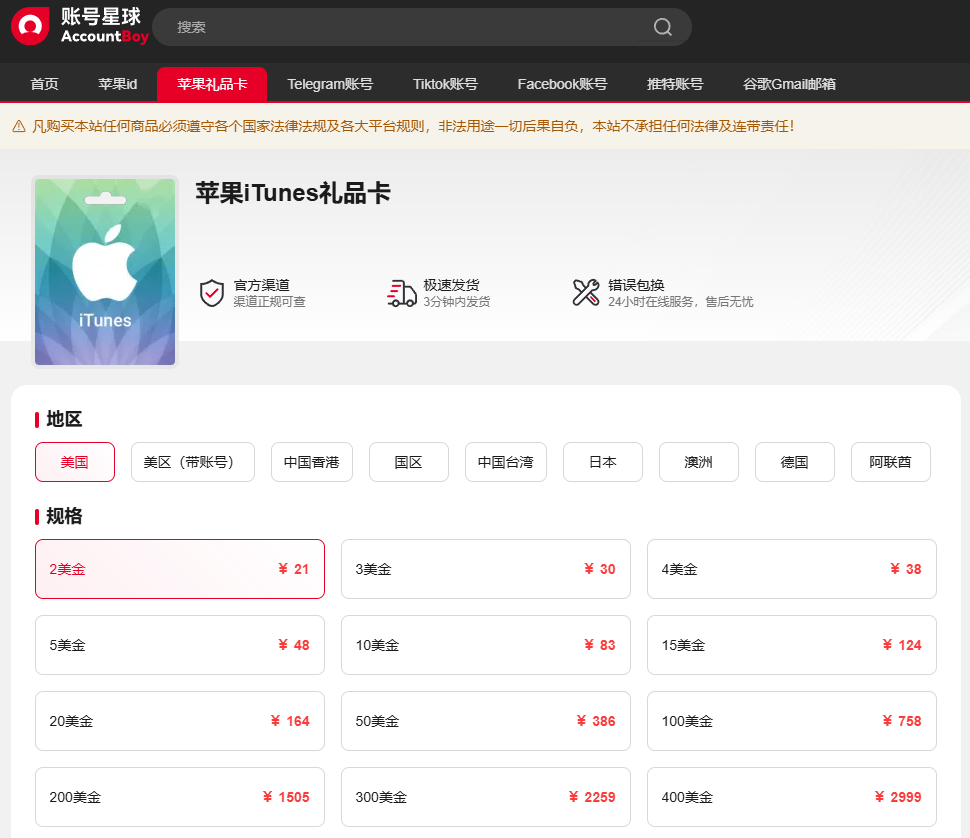This screenshot has width=970, height=838.
Task: Pick the 15美金 ¥124 option
Action: [x=792, y=645]
